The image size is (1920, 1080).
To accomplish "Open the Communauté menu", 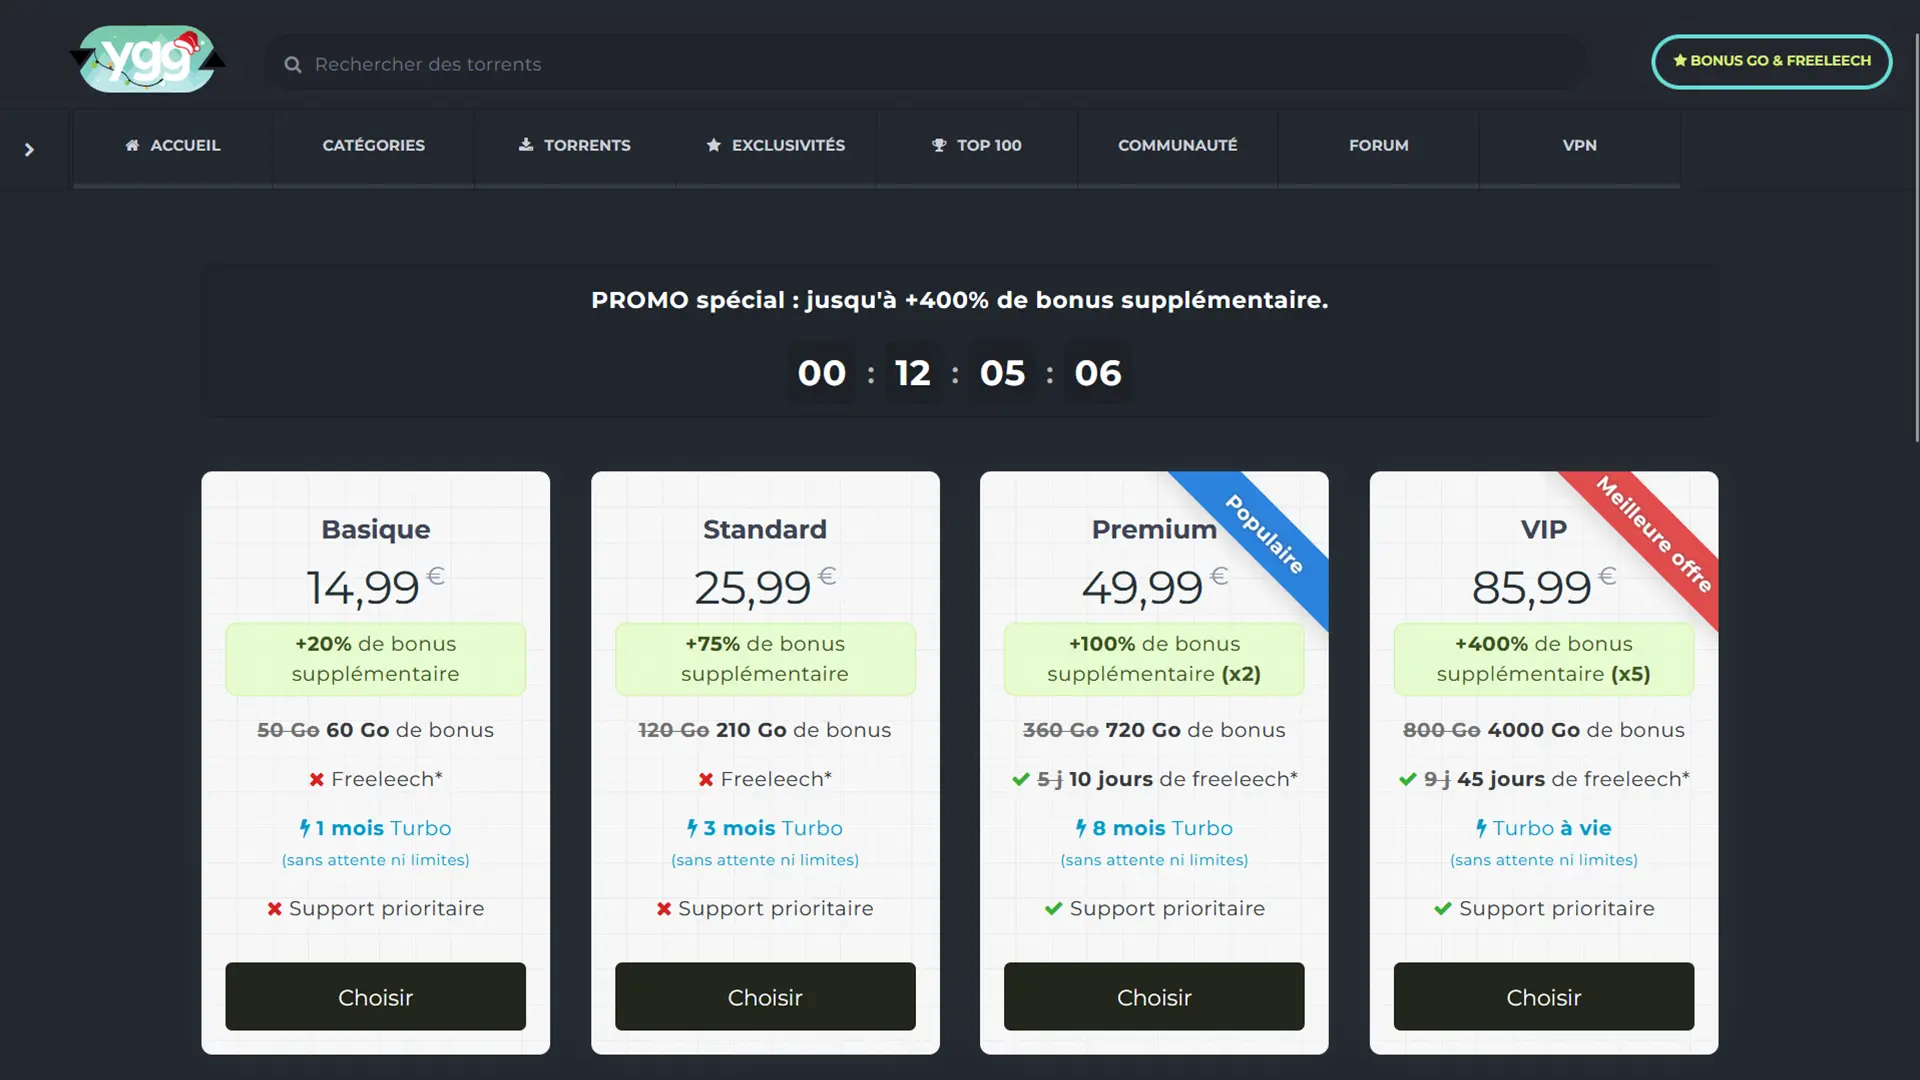I will (x=1178, y=146).
